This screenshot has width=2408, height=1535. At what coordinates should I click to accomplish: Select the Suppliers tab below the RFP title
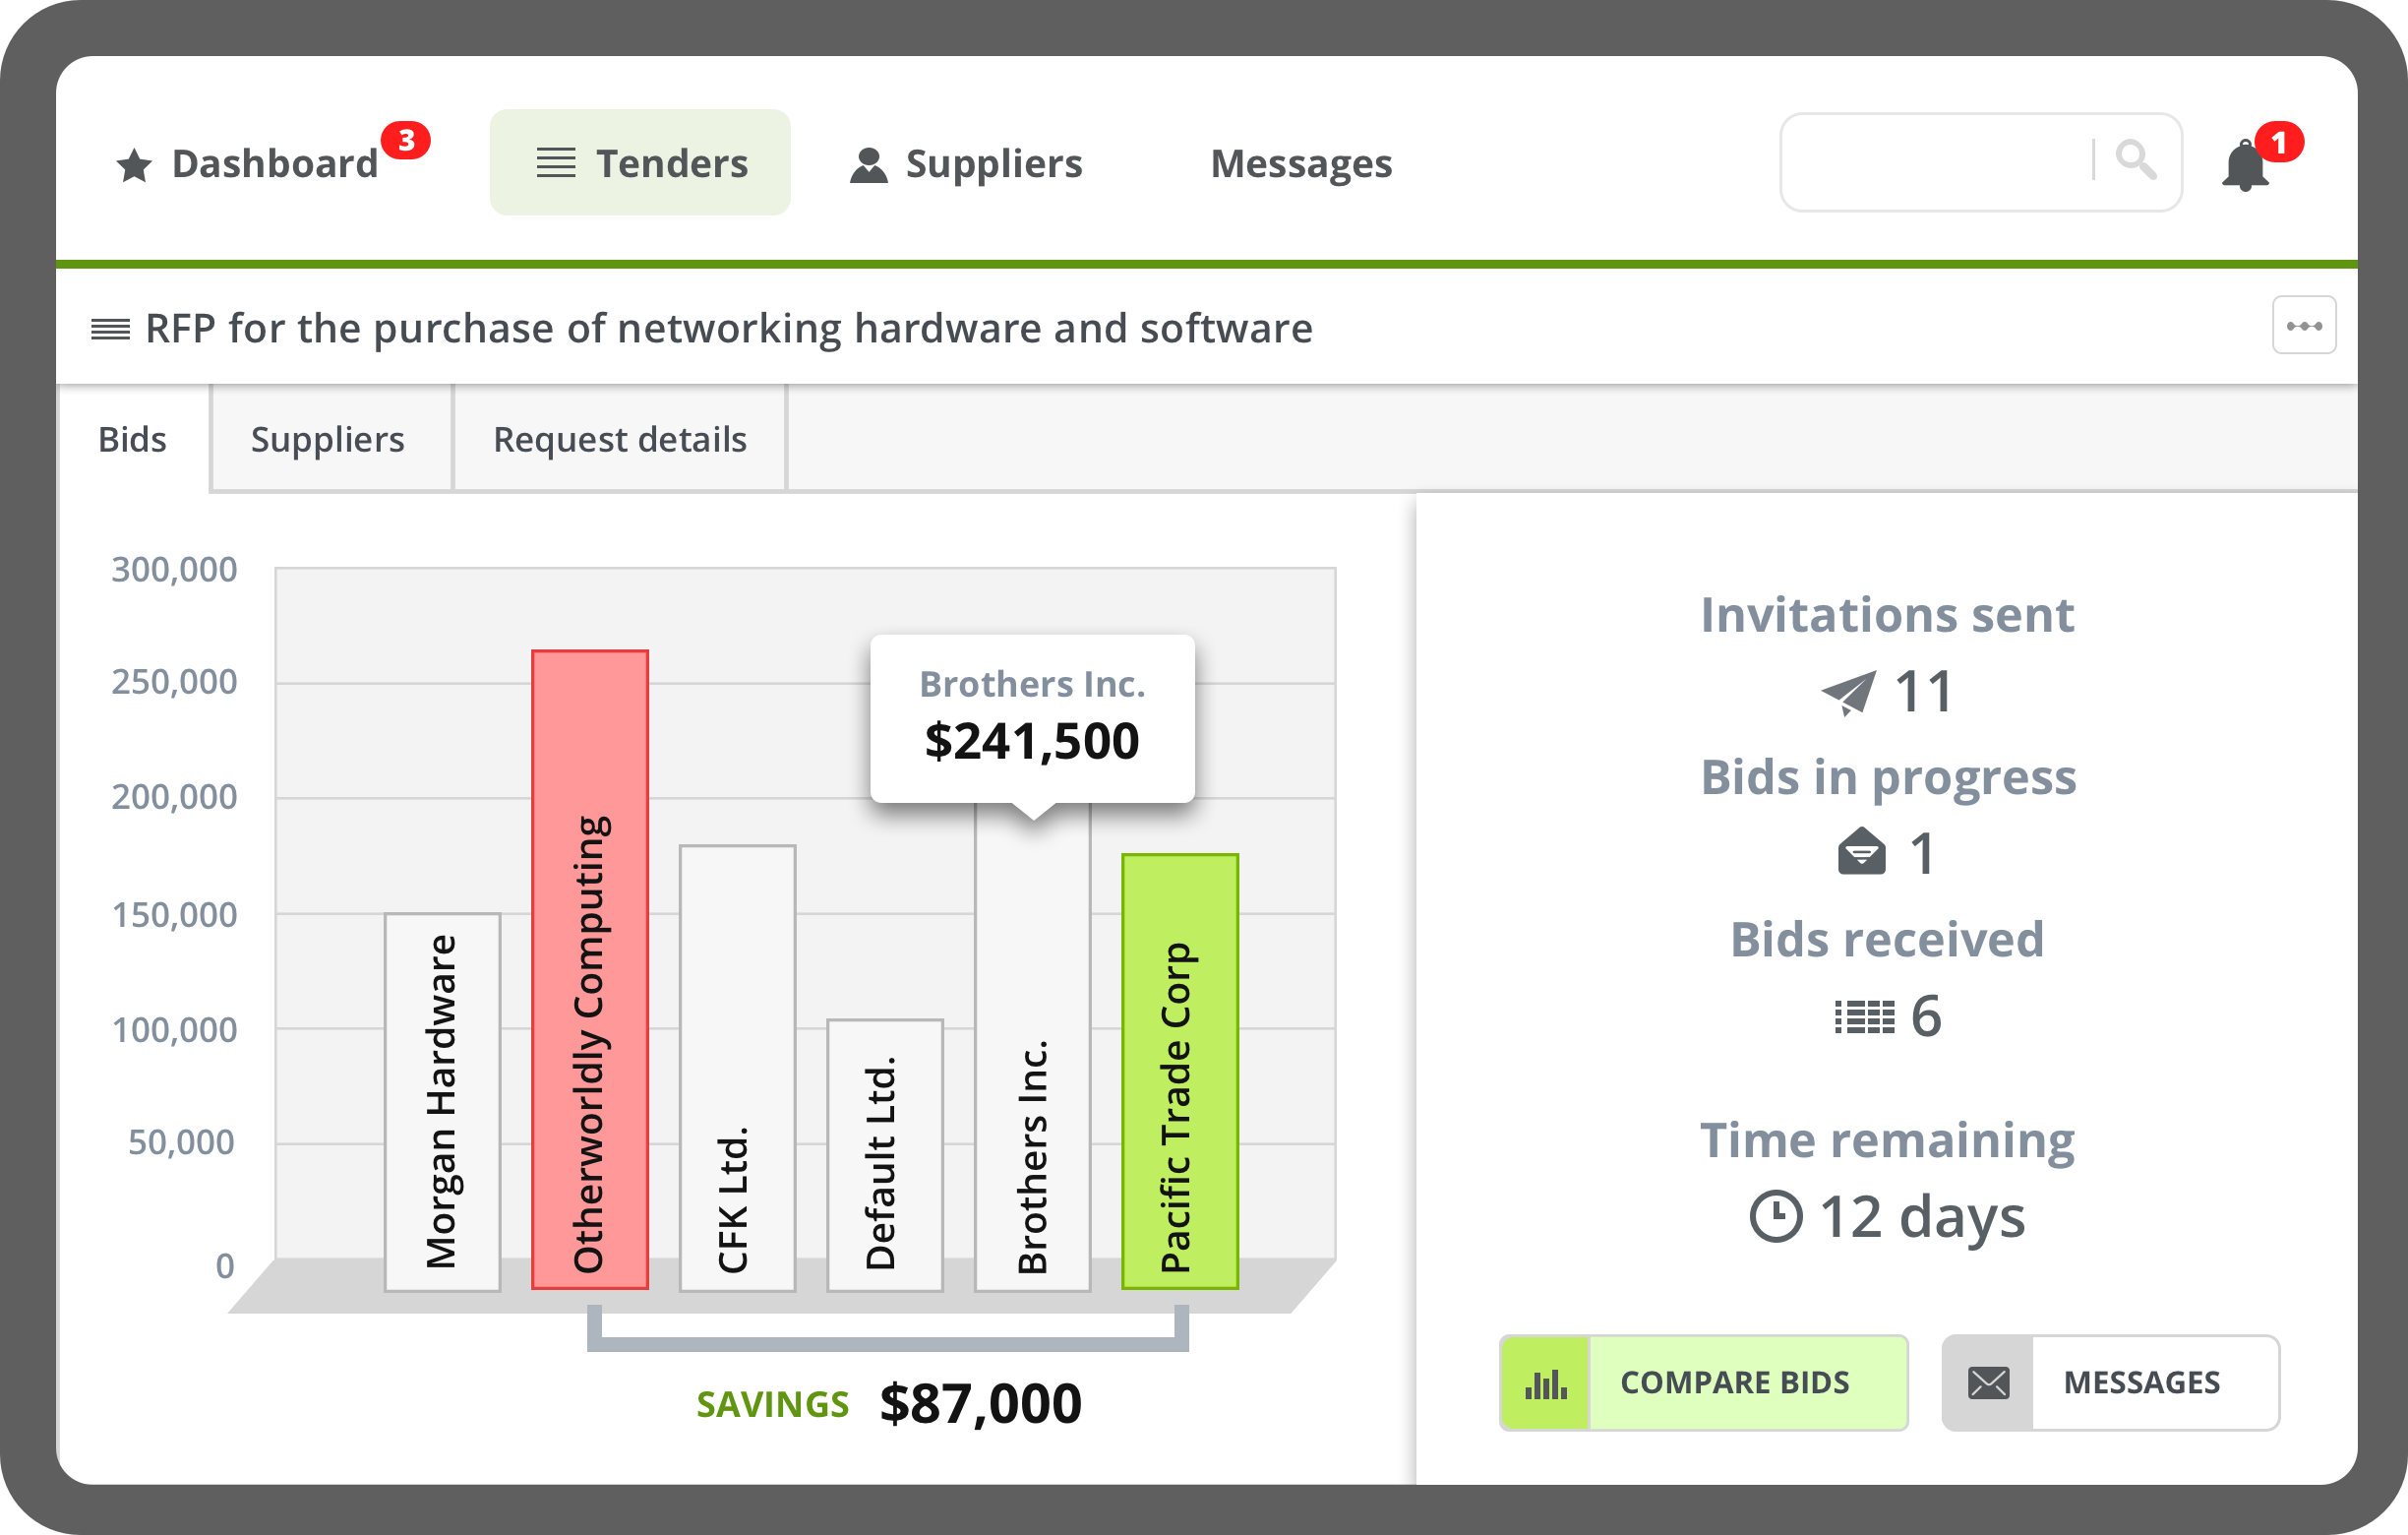click(x=328, y=439)
